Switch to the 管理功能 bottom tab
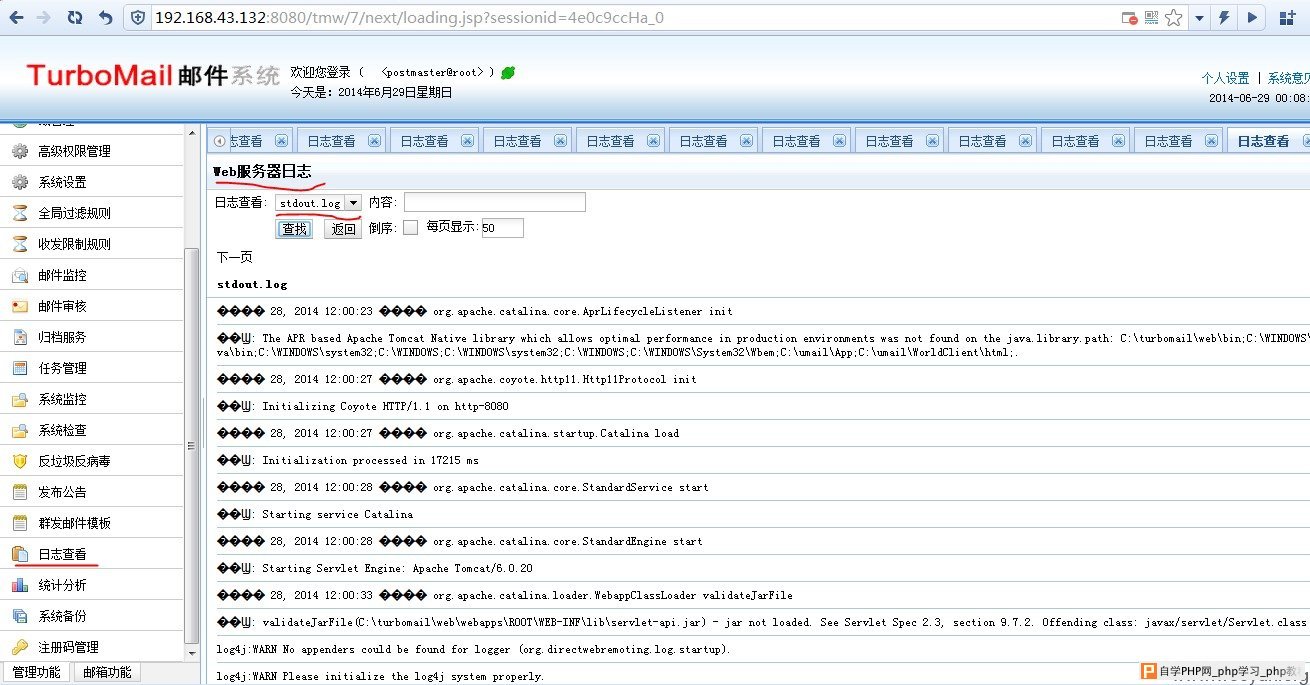 (x=36, y=672)
